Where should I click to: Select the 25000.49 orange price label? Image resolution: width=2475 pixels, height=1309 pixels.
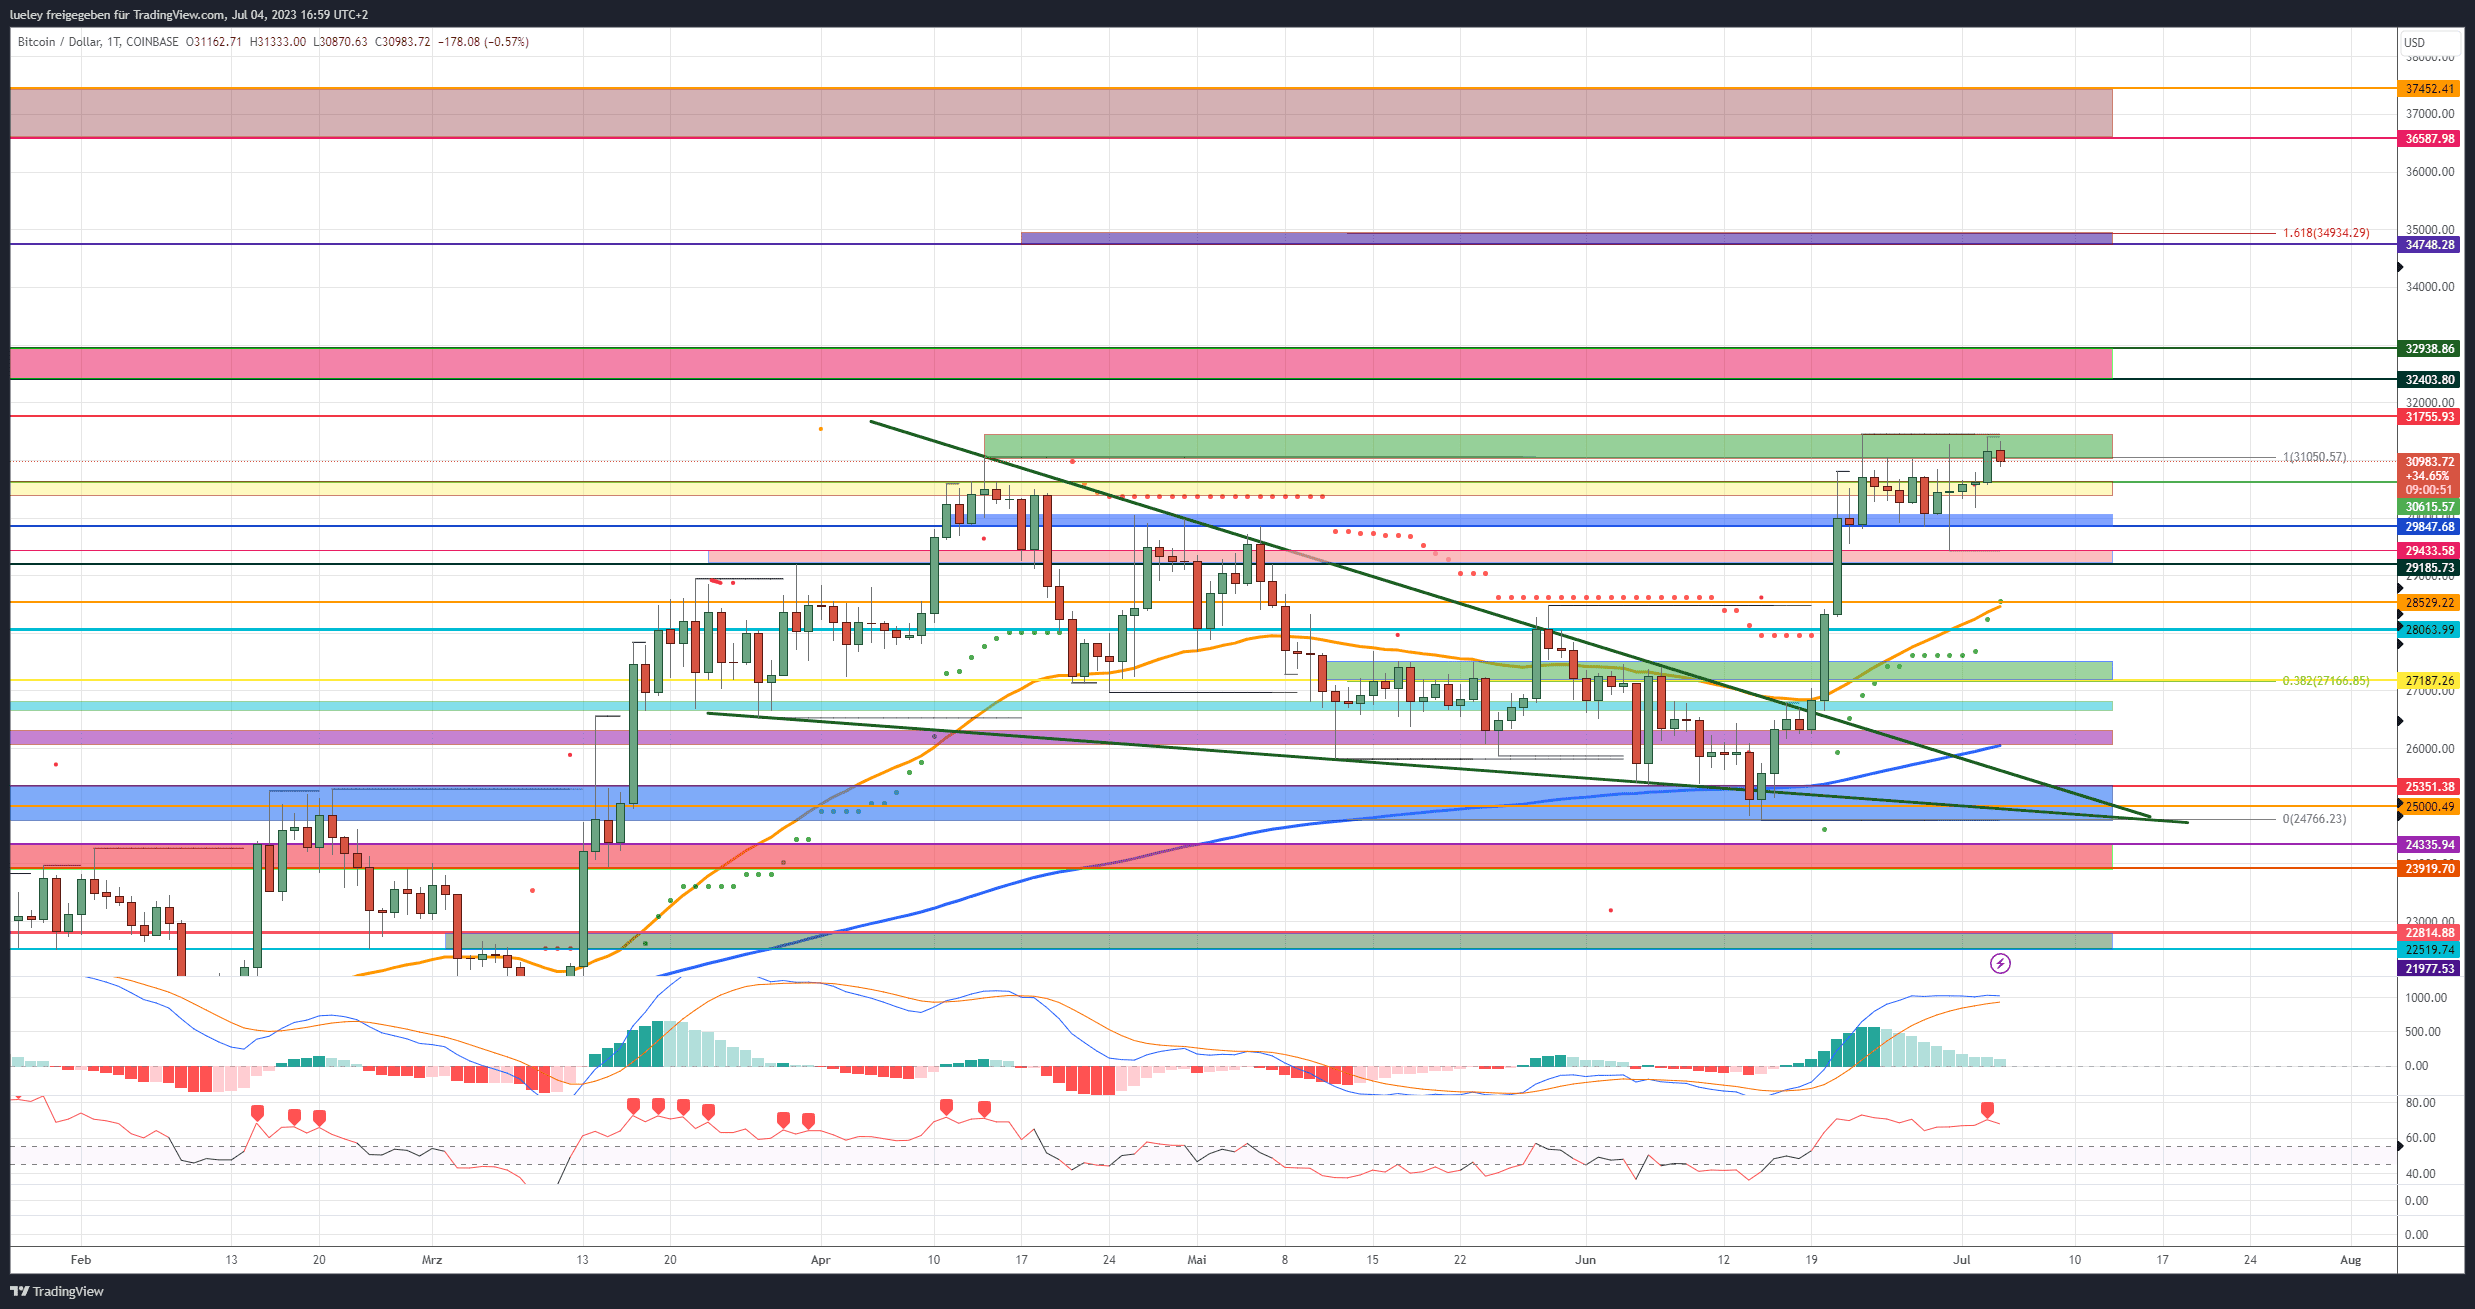[x=2429, y=807]
